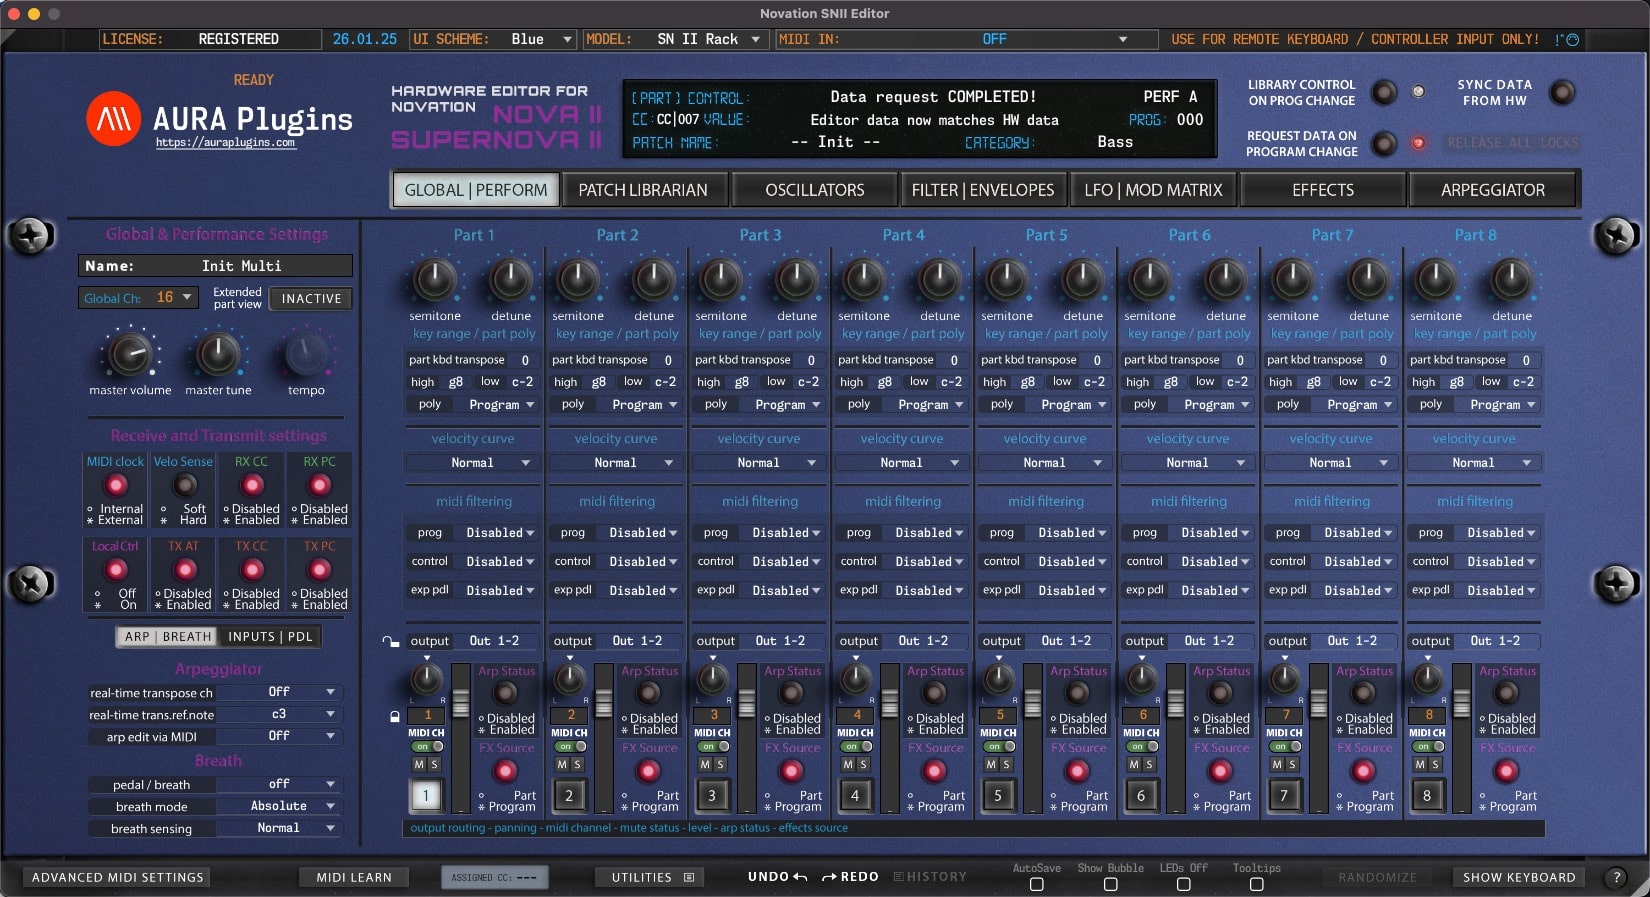1650x897 pixels.
Task: Click Part 1 pan knob
Action: pyautogui.click(x=427, y=679)
